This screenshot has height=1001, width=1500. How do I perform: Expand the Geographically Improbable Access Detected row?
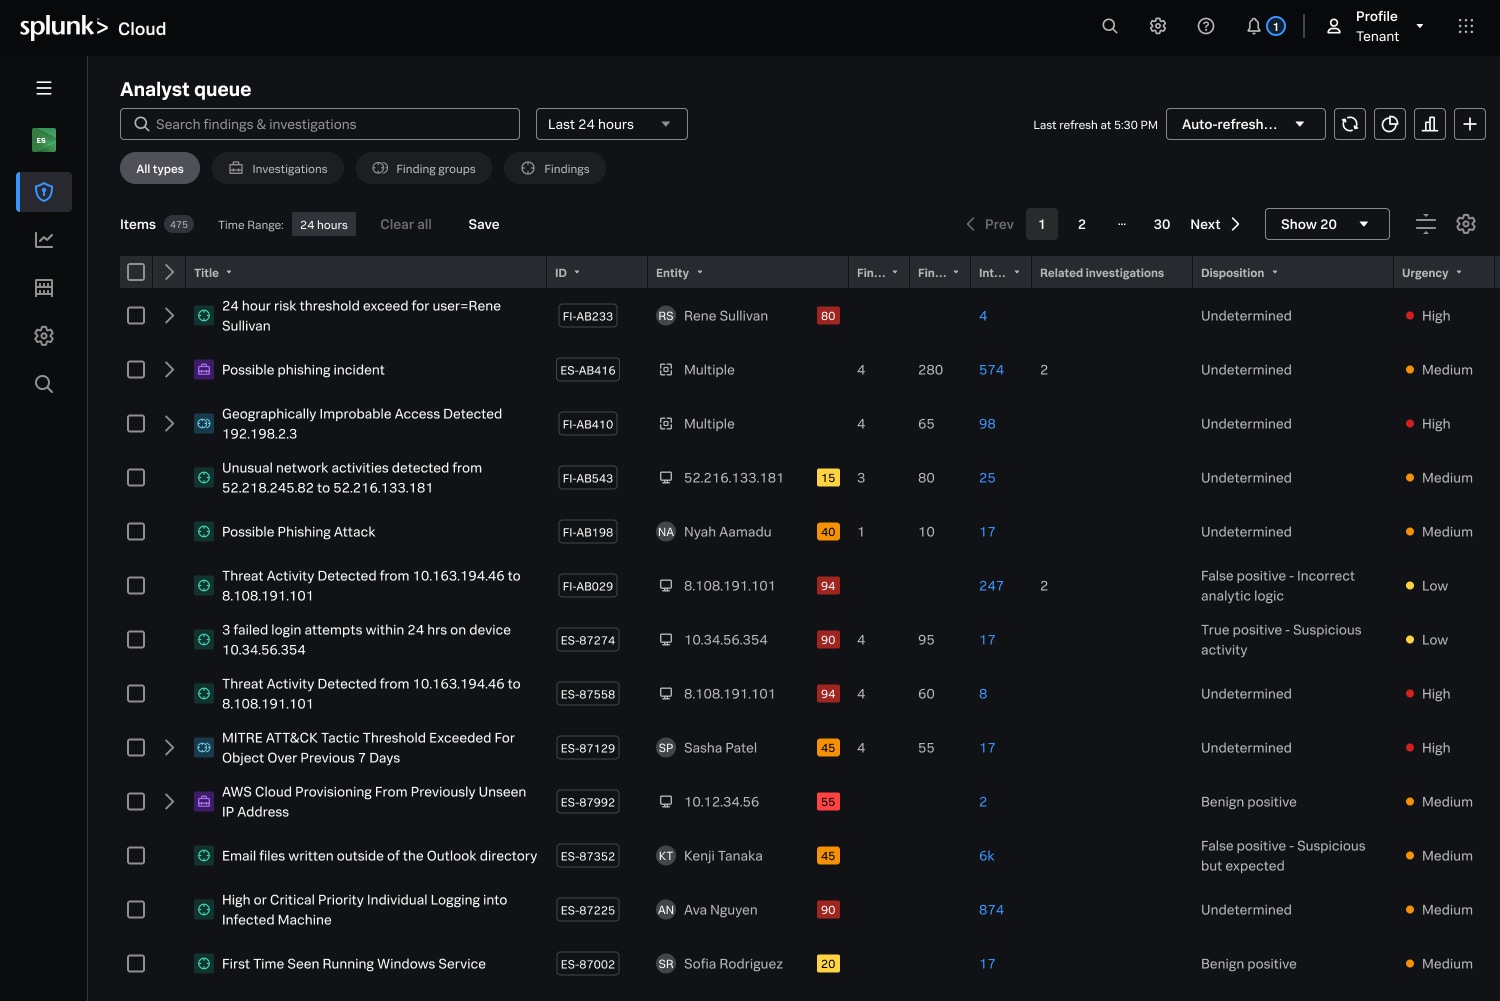point(169,424)
